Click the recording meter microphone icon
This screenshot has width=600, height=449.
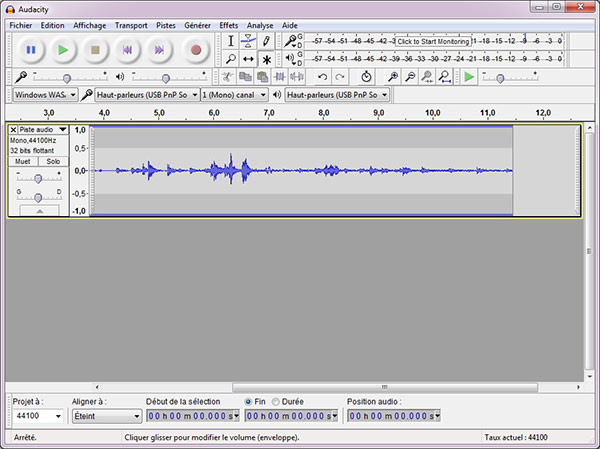pos(291,41)
